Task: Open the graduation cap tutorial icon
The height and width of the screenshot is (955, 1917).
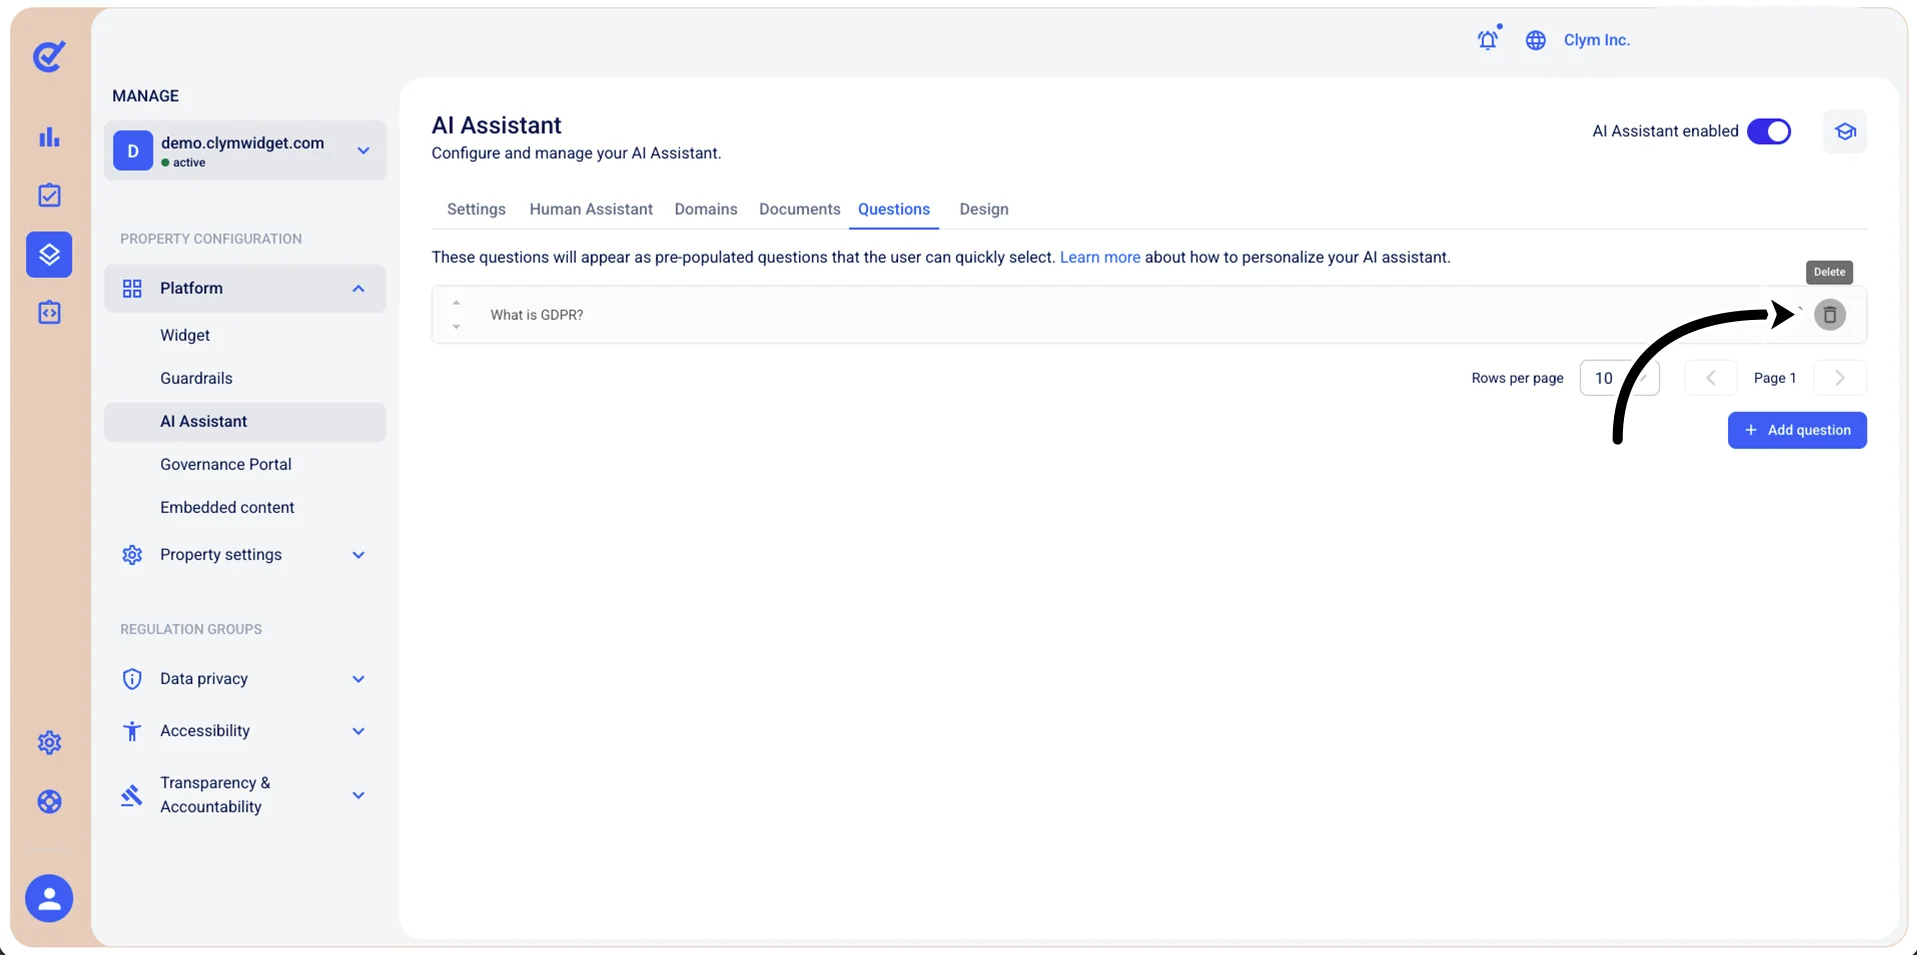Action: pyautogui.click(x=1844, y=131)
